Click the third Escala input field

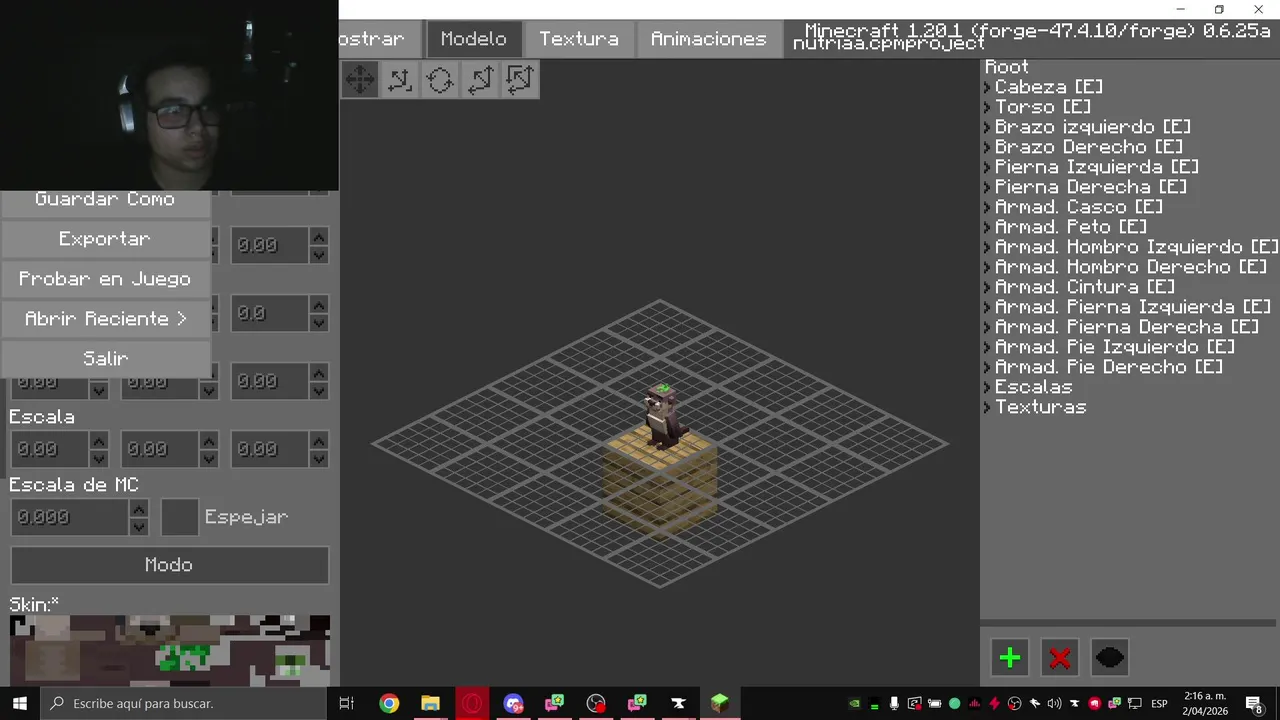270,449
